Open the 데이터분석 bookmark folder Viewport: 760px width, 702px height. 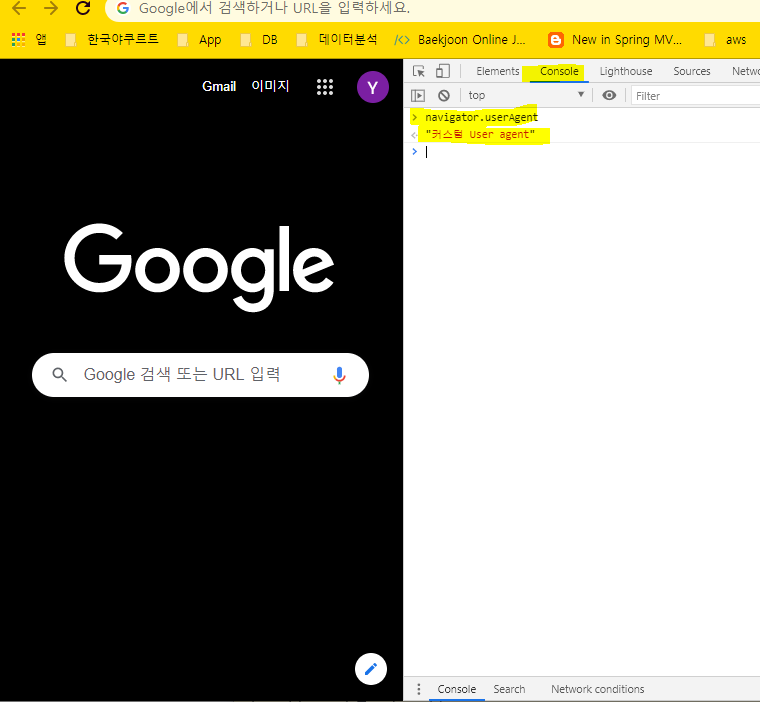point(336,39)
